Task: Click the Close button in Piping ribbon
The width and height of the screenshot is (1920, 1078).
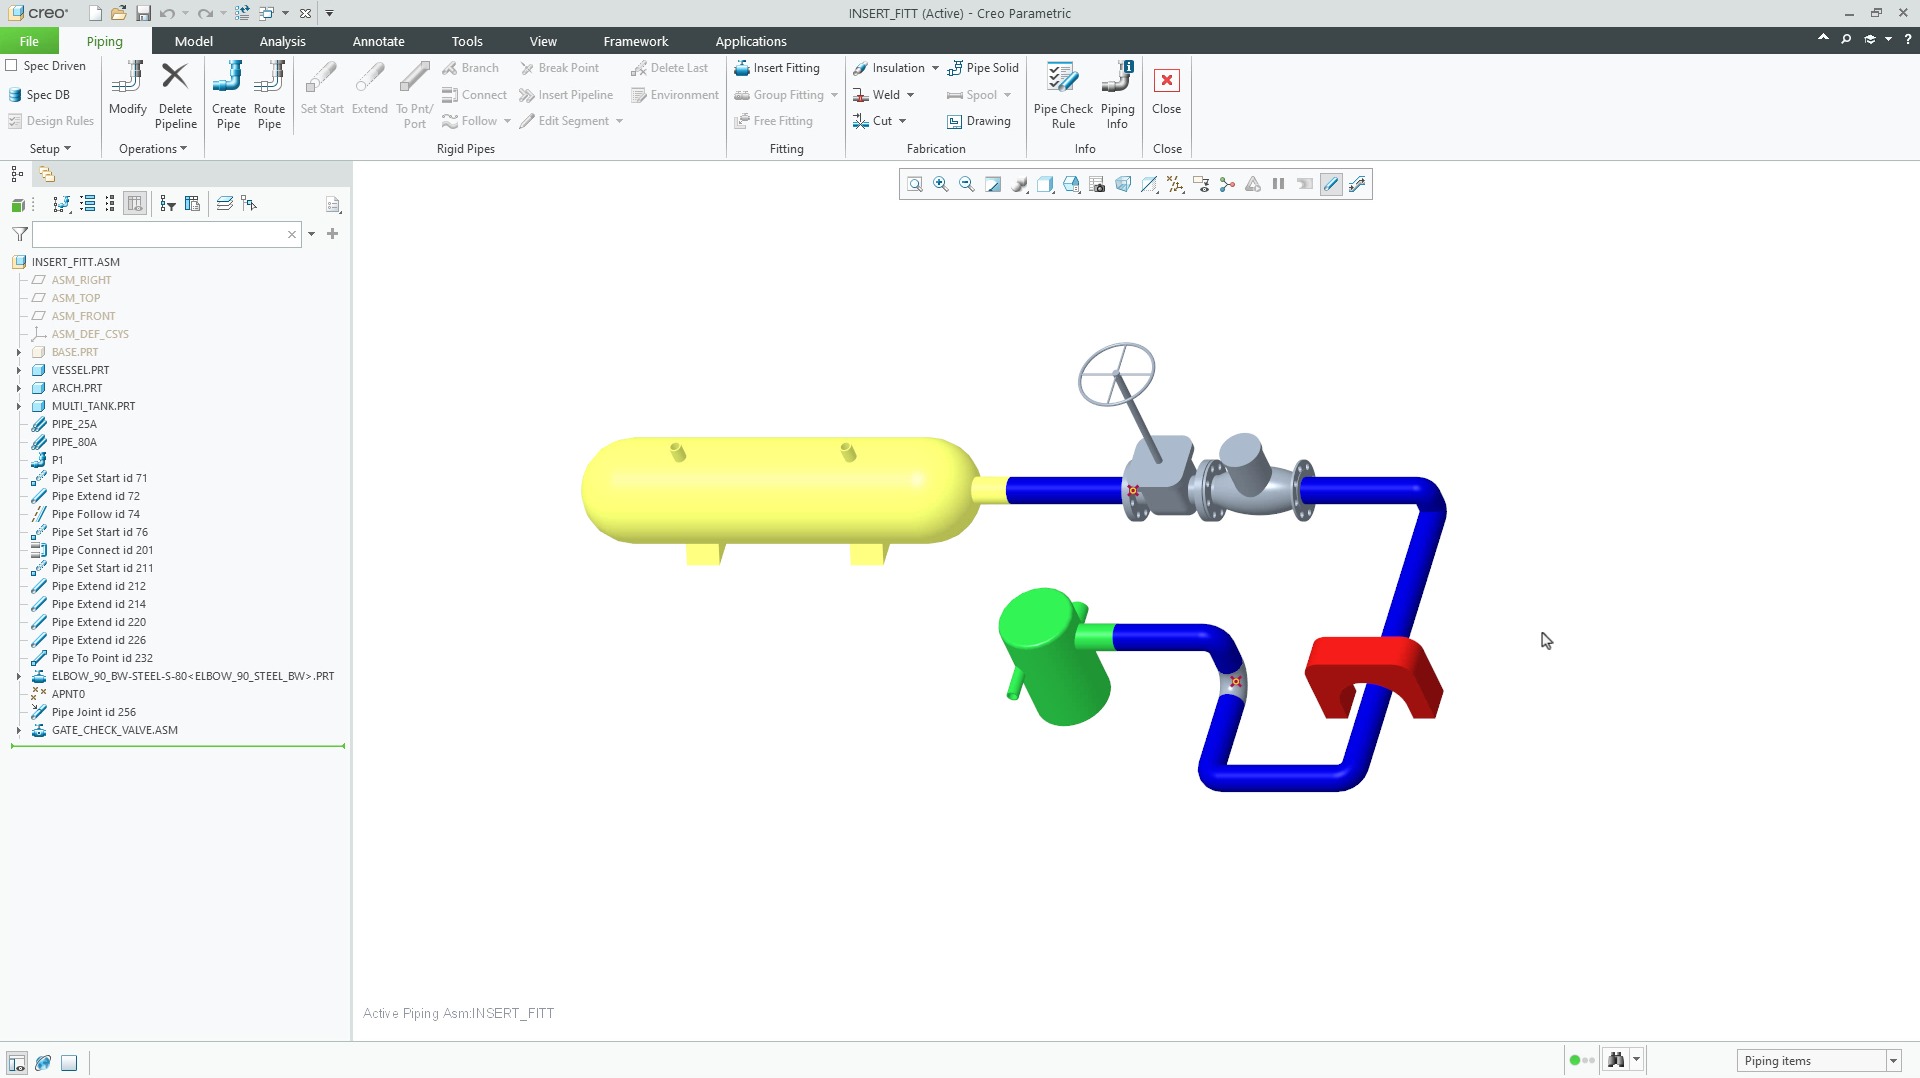Action: [1166, 95]
